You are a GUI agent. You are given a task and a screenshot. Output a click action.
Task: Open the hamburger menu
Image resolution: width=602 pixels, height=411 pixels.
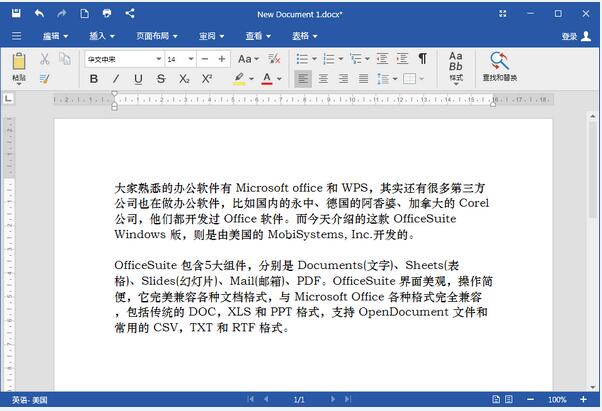(17, 36)
